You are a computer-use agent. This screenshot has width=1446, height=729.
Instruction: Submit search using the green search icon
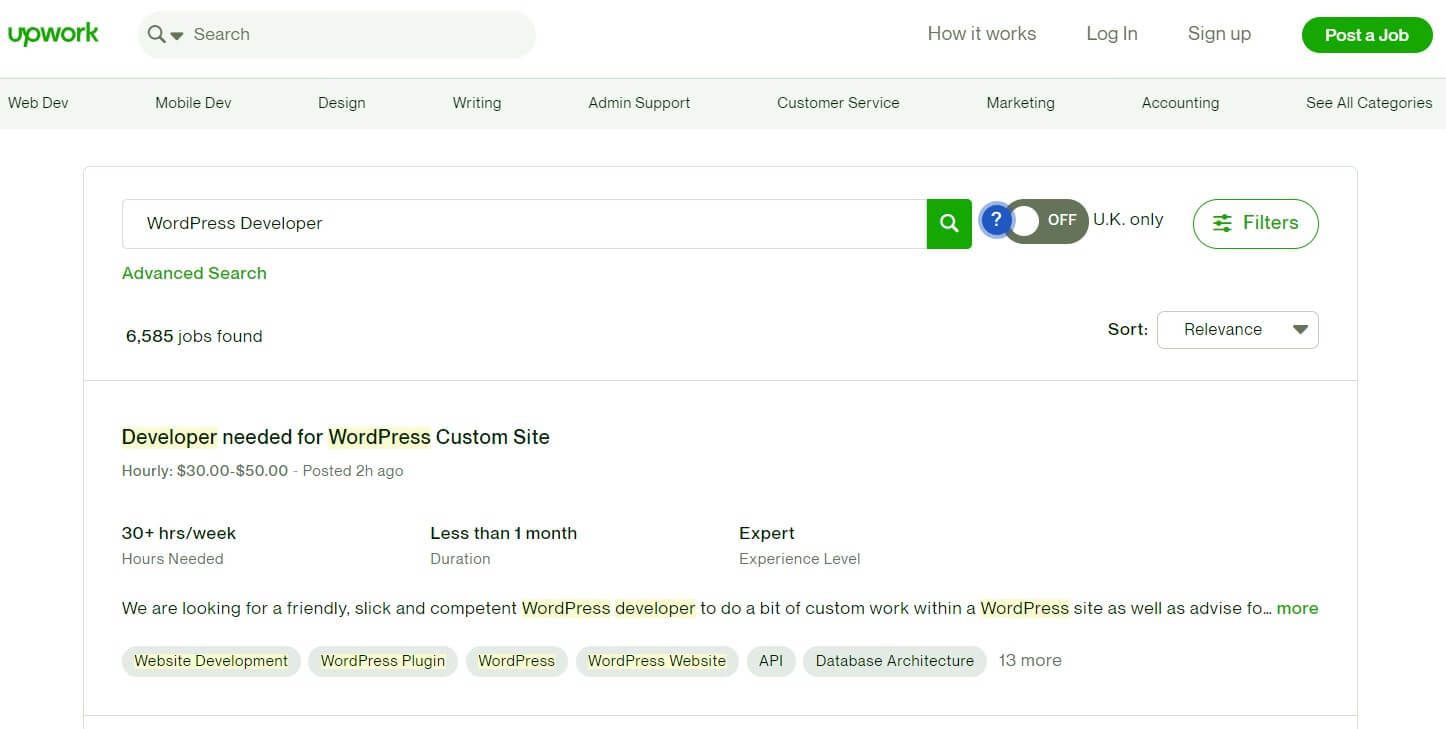click(x=948, y=223)
